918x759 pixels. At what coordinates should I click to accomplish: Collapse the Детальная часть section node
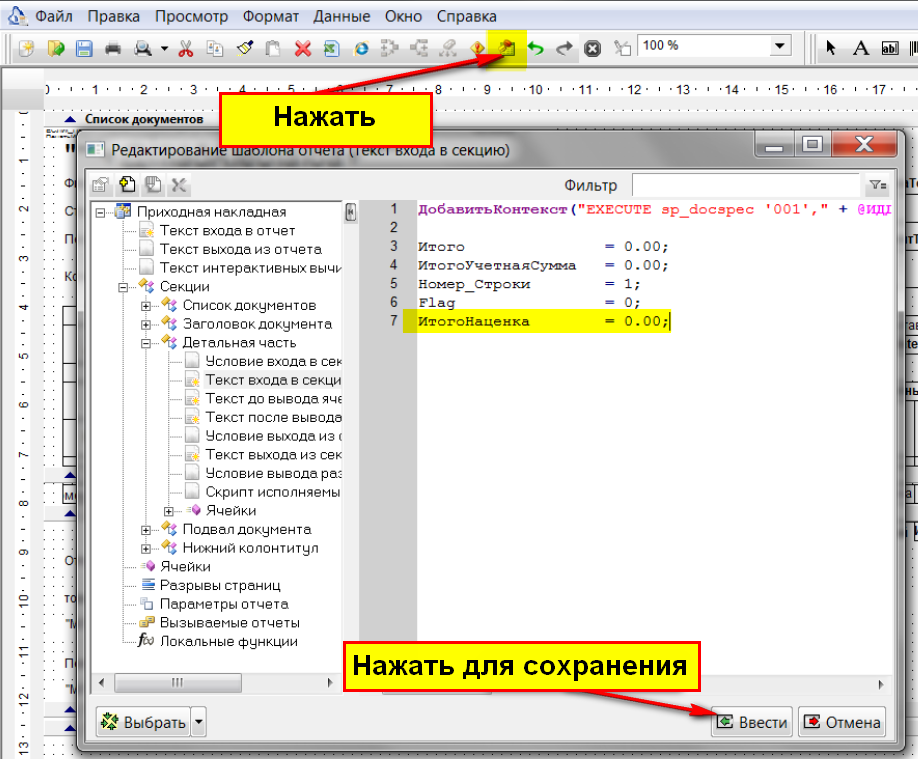click(x=146, y=343)
